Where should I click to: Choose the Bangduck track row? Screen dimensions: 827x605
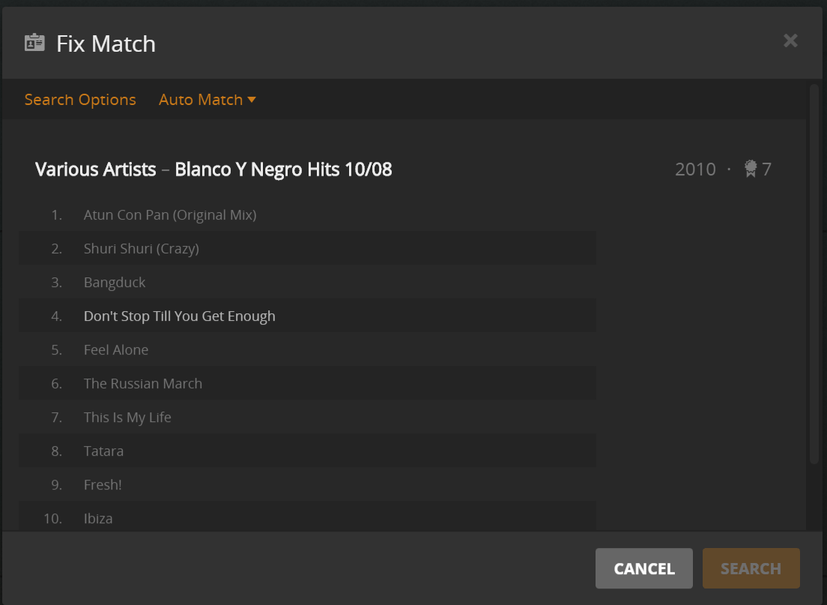(115, 282)
